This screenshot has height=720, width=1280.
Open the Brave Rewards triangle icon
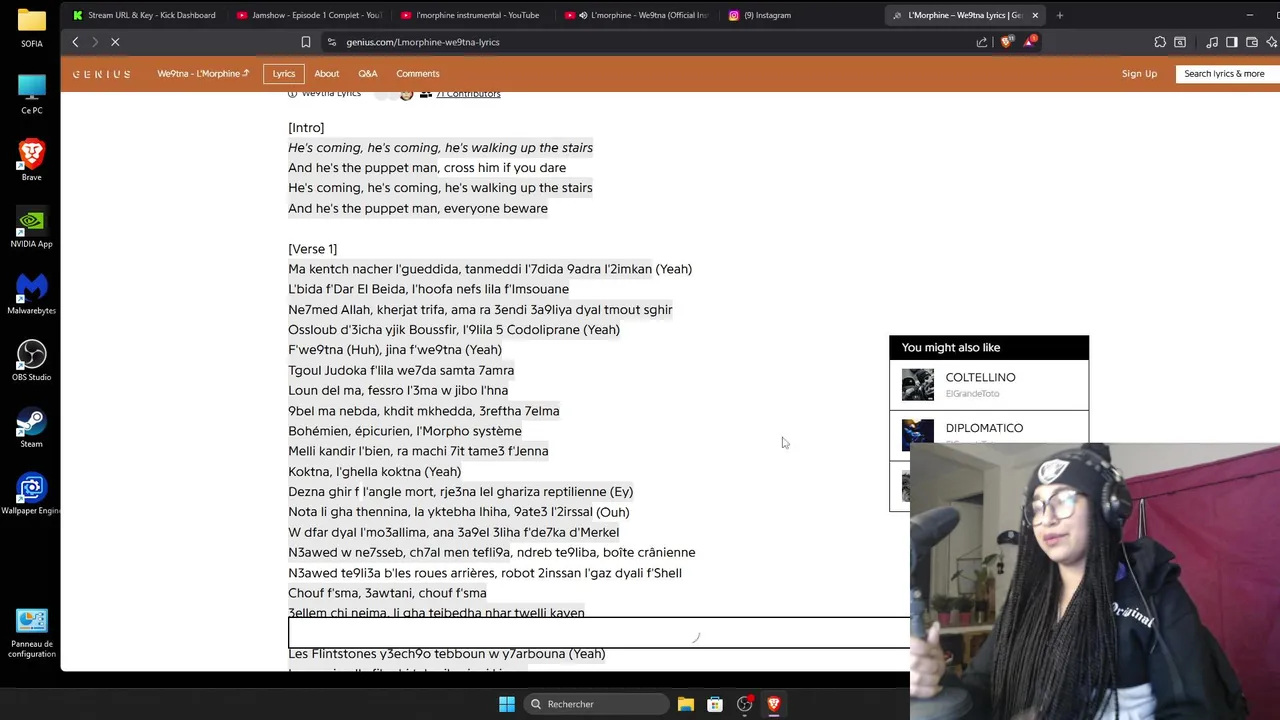1029,42
